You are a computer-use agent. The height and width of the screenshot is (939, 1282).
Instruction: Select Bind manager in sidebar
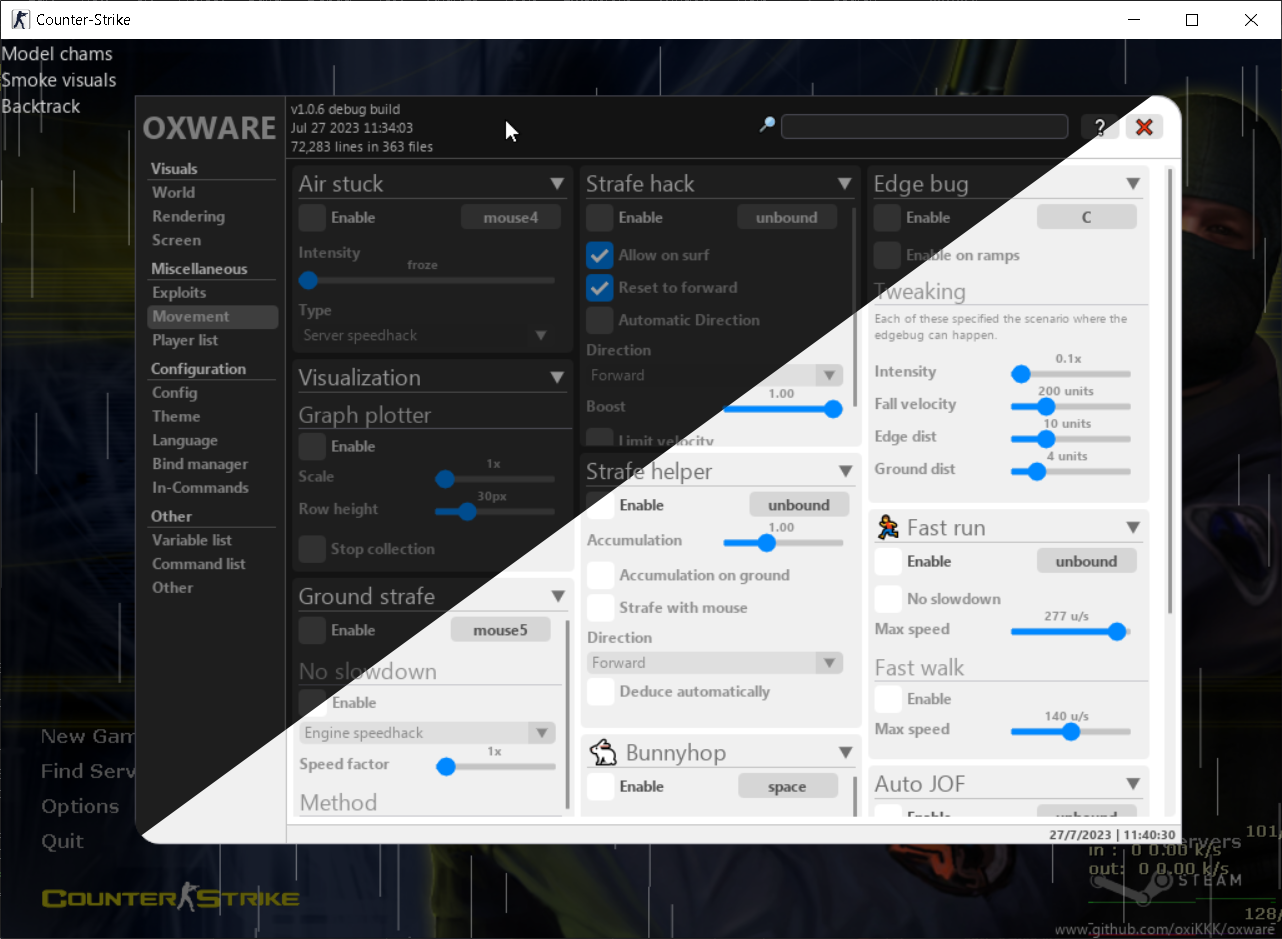click(200, 464)
